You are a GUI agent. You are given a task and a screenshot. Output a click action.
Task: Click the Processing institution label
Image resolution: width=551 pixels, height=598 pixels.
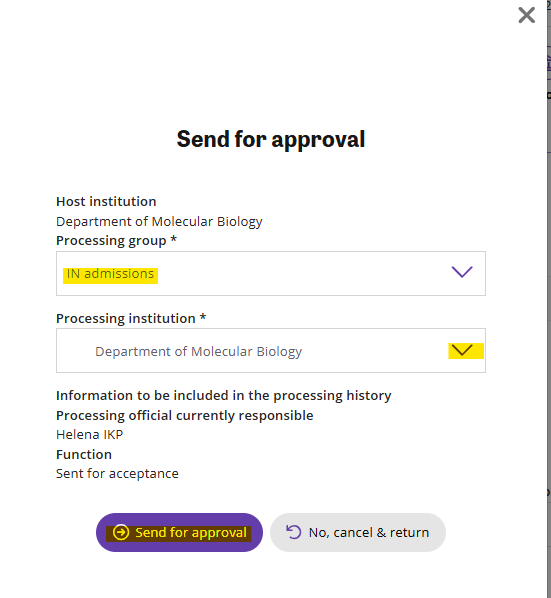131,318
